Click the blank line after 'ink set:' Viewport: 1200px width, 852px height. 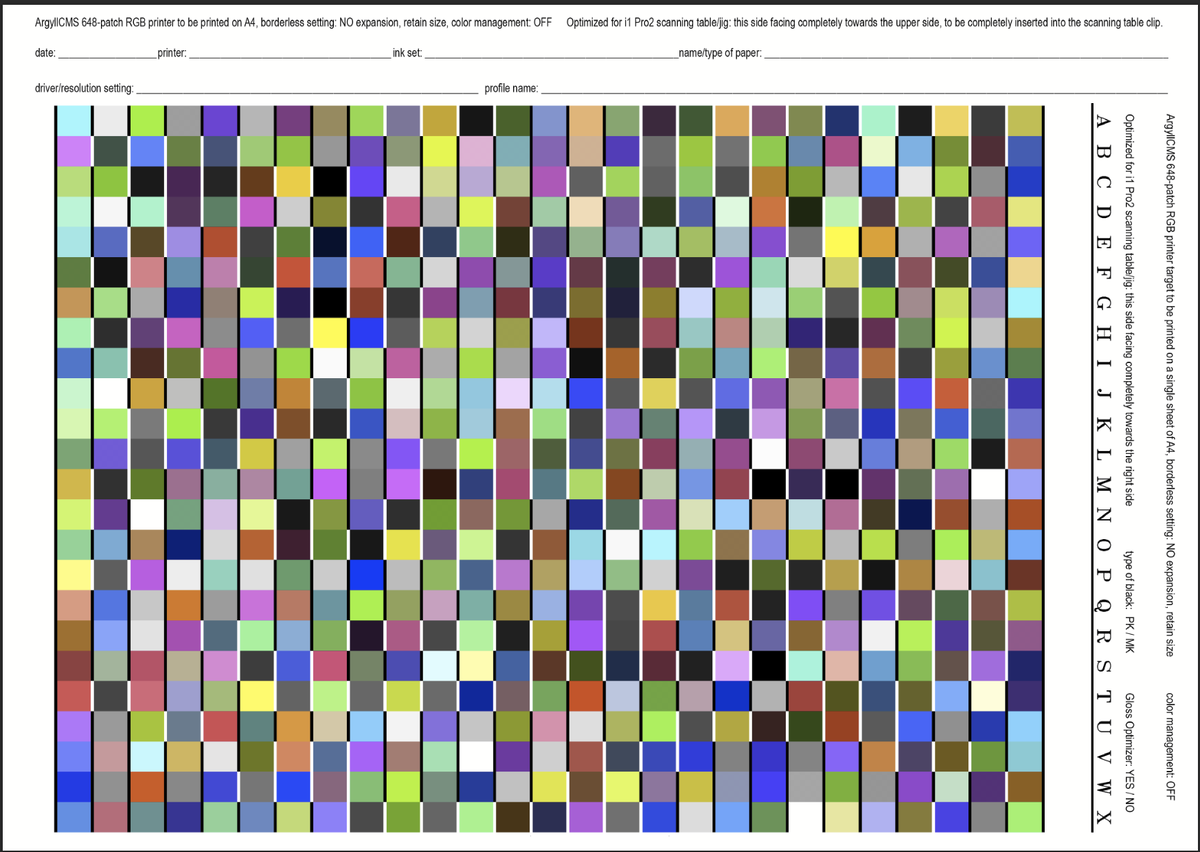(552, 53)
